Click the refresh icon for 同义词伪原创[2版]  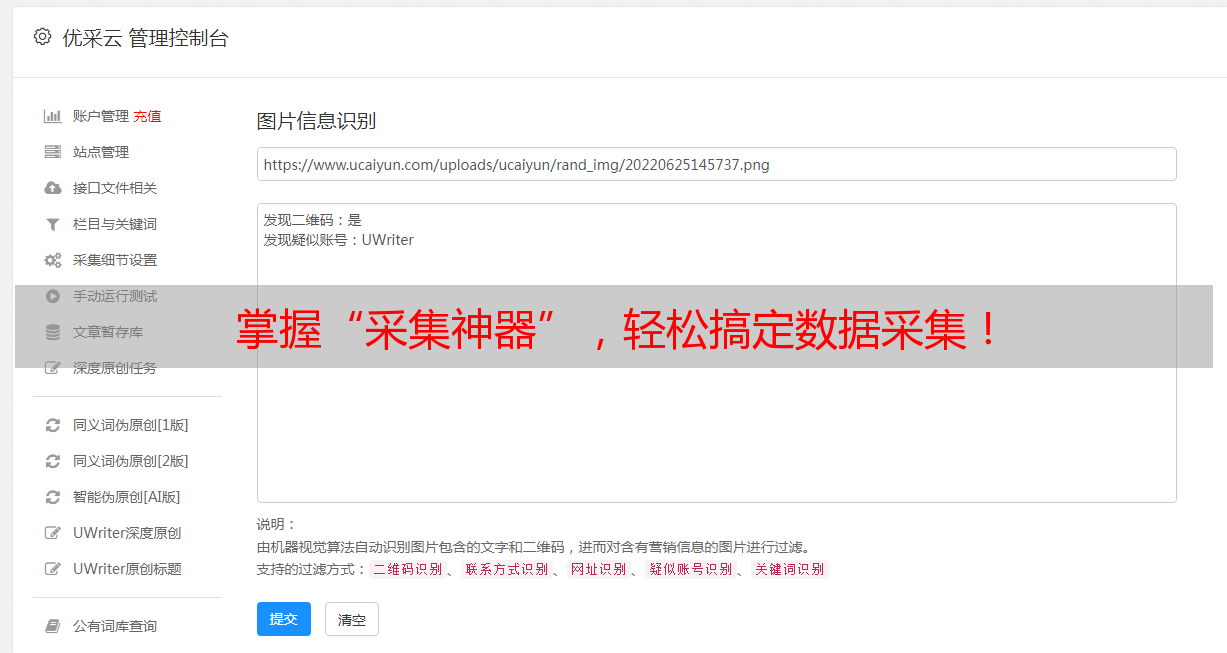(53, 461)
